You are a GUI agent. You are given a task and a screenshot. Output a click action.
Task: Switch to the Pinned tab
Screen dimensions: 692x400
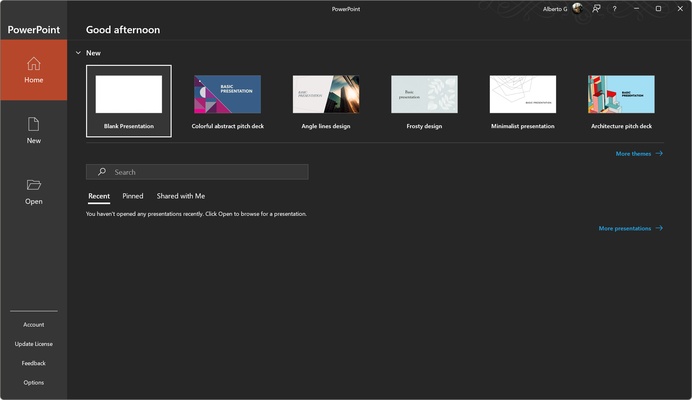[133, 196]
